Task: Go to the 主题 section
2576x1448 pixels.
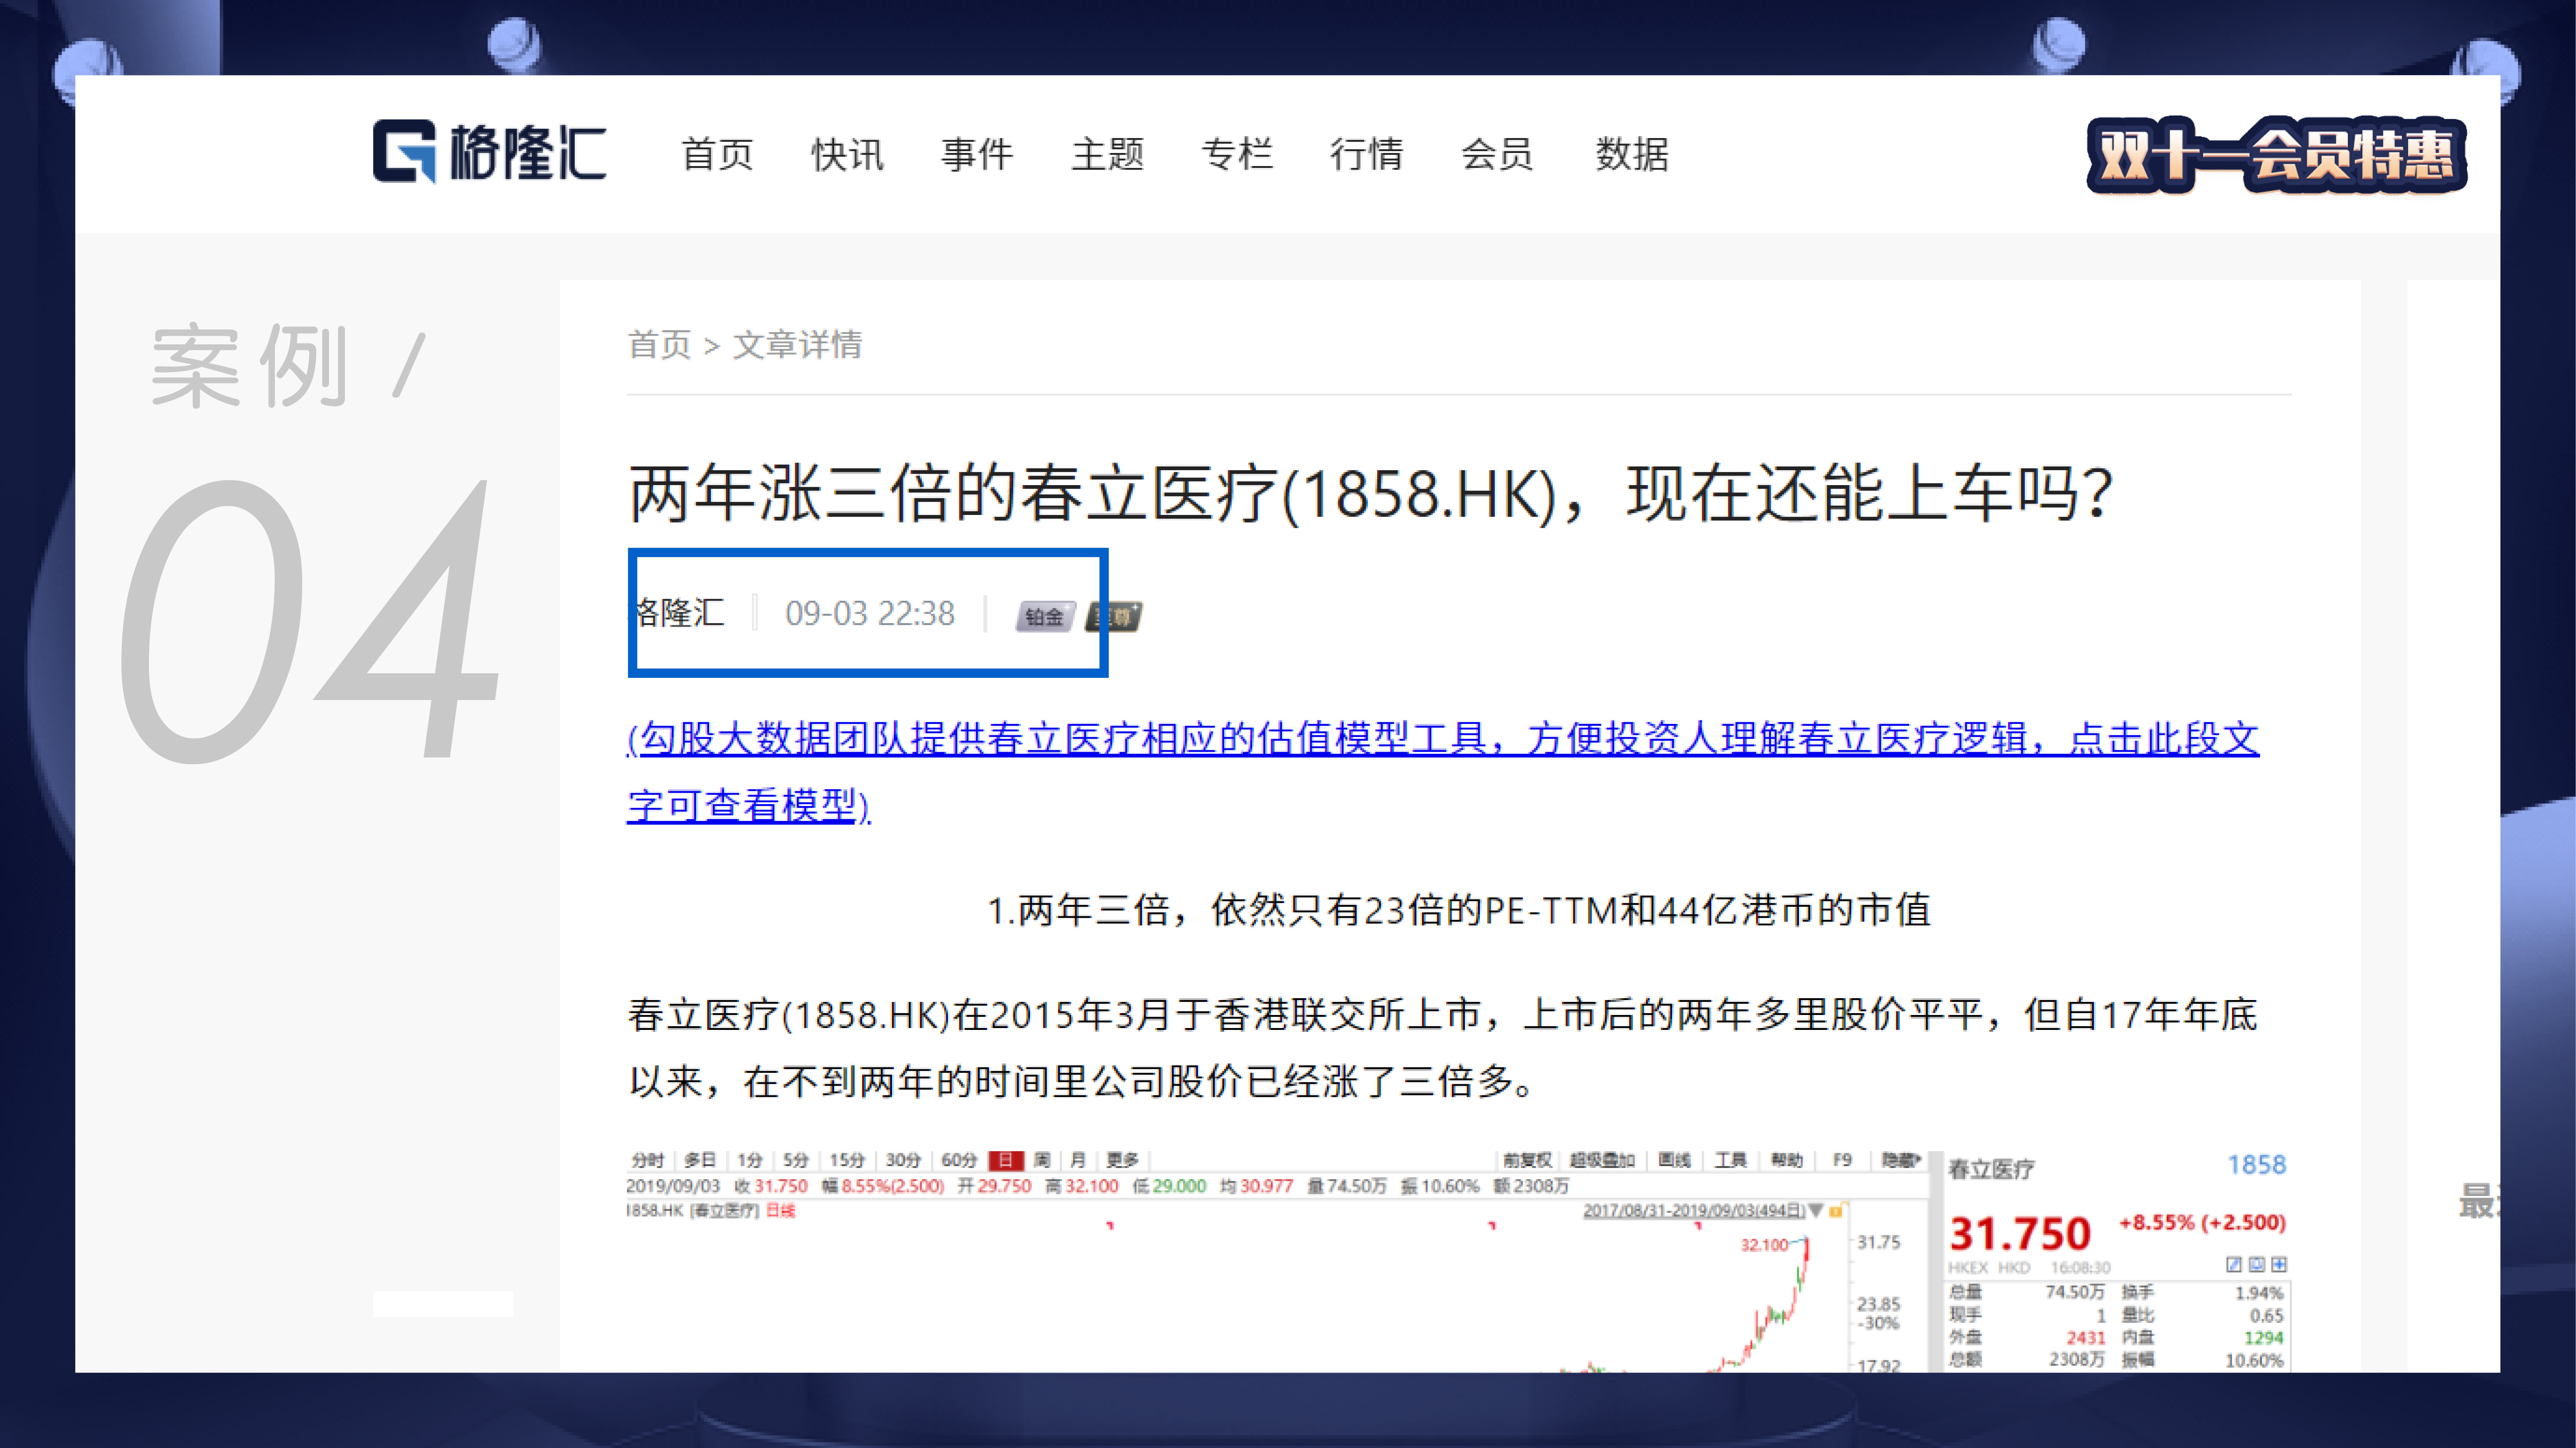Action: click(1107, 155)
